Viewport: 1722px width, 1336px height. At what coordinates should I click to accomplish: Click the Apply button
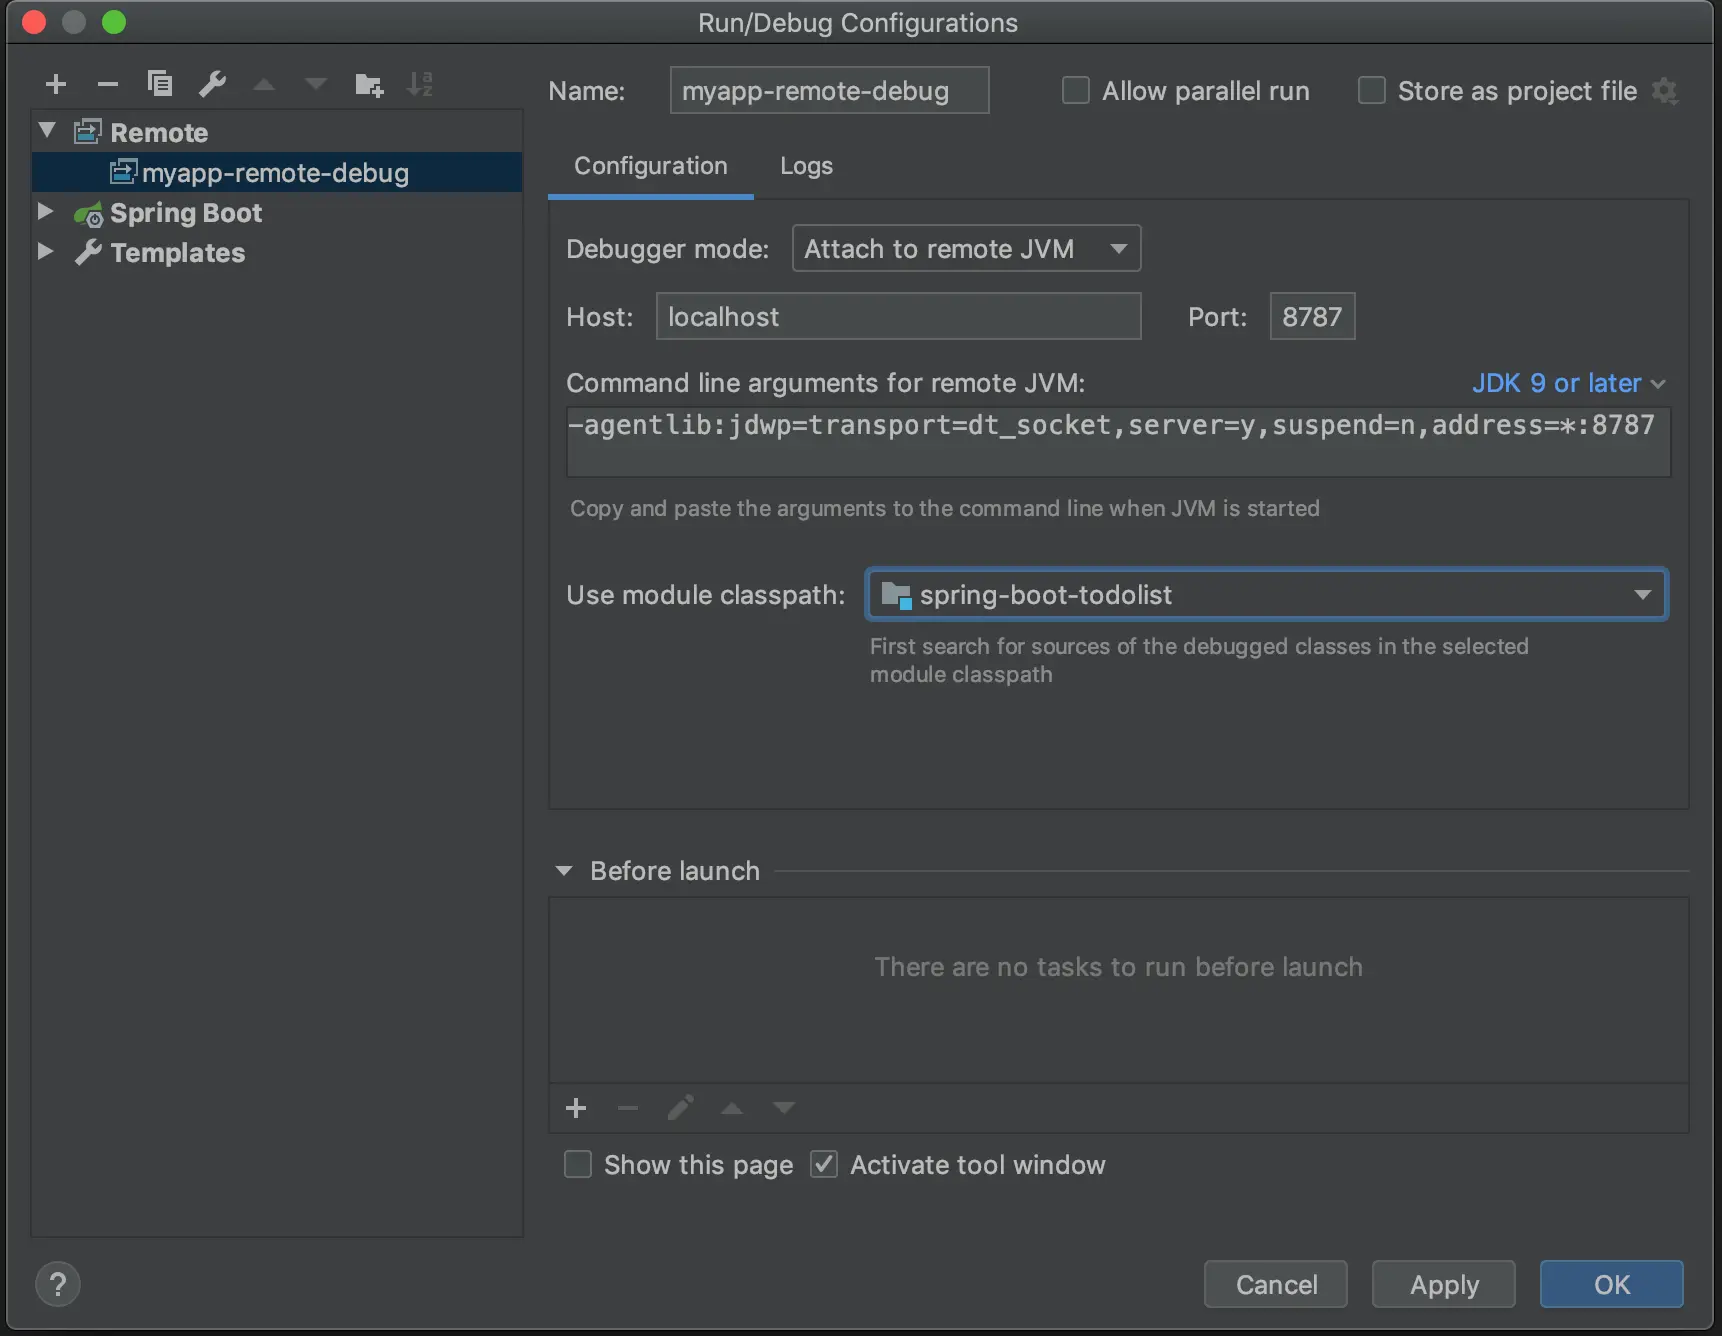click(1443, 1285)
